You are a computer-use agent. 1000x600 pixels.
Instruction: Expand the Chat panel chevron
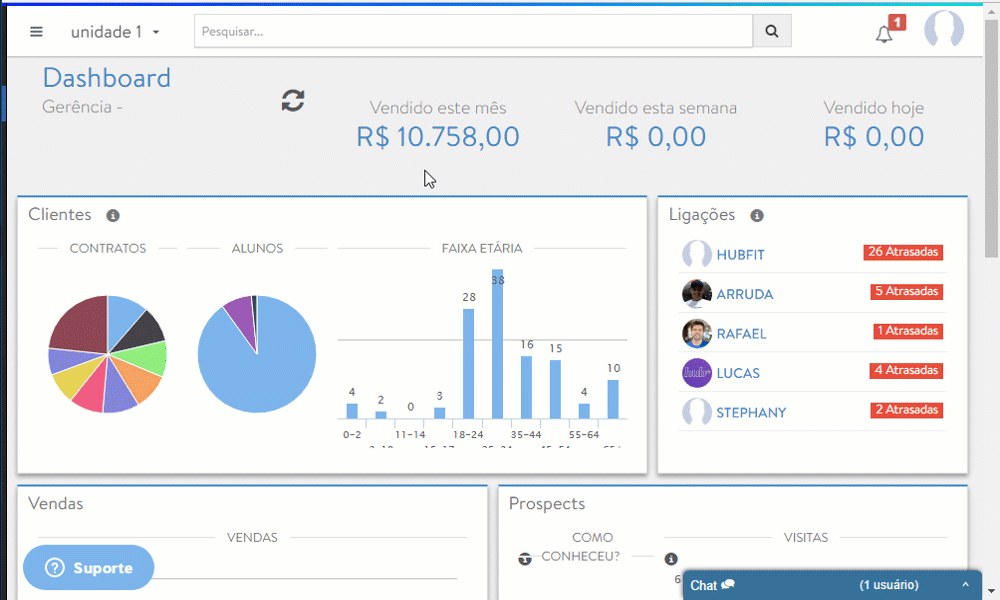965,585
